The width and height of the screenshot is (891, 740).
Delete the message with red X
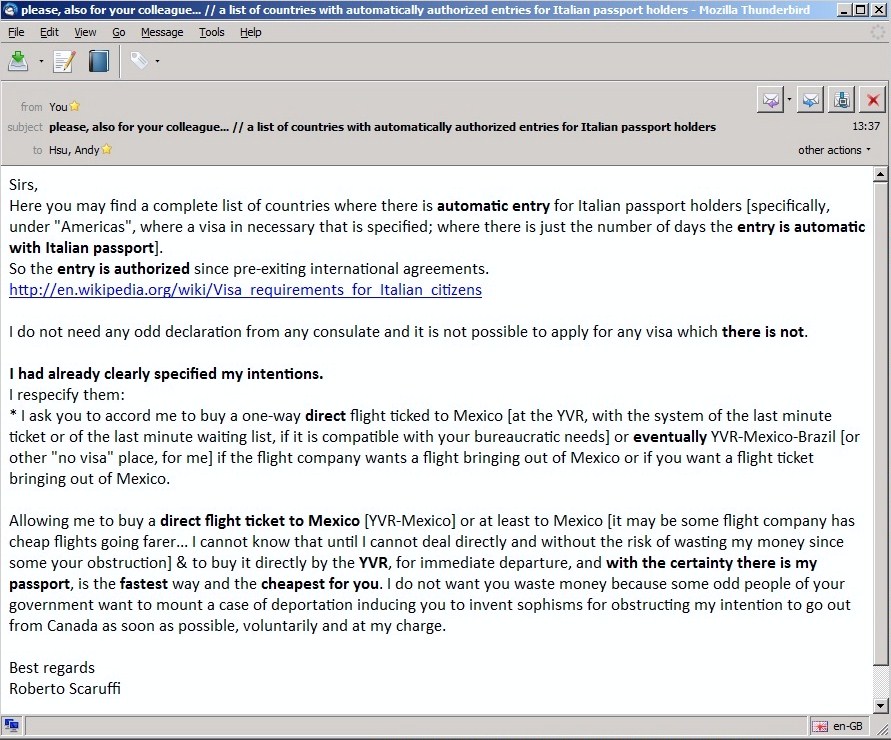873,101
